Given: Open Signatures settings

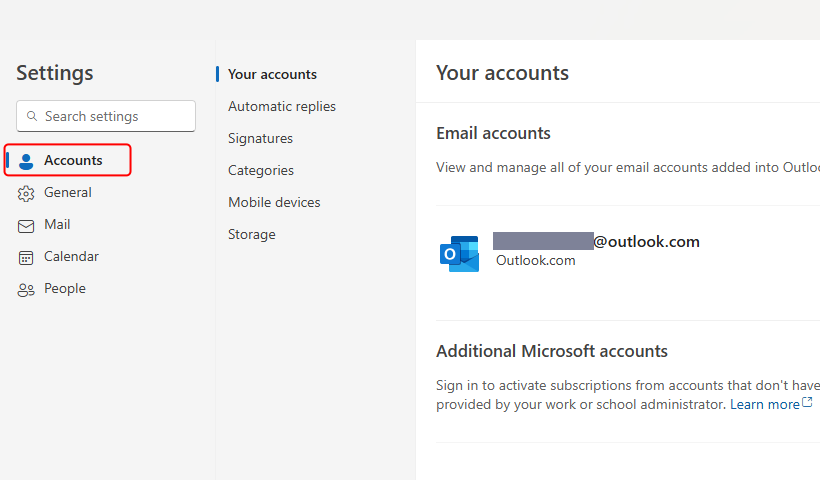Looking at the screenshot, I should [260, 138].
